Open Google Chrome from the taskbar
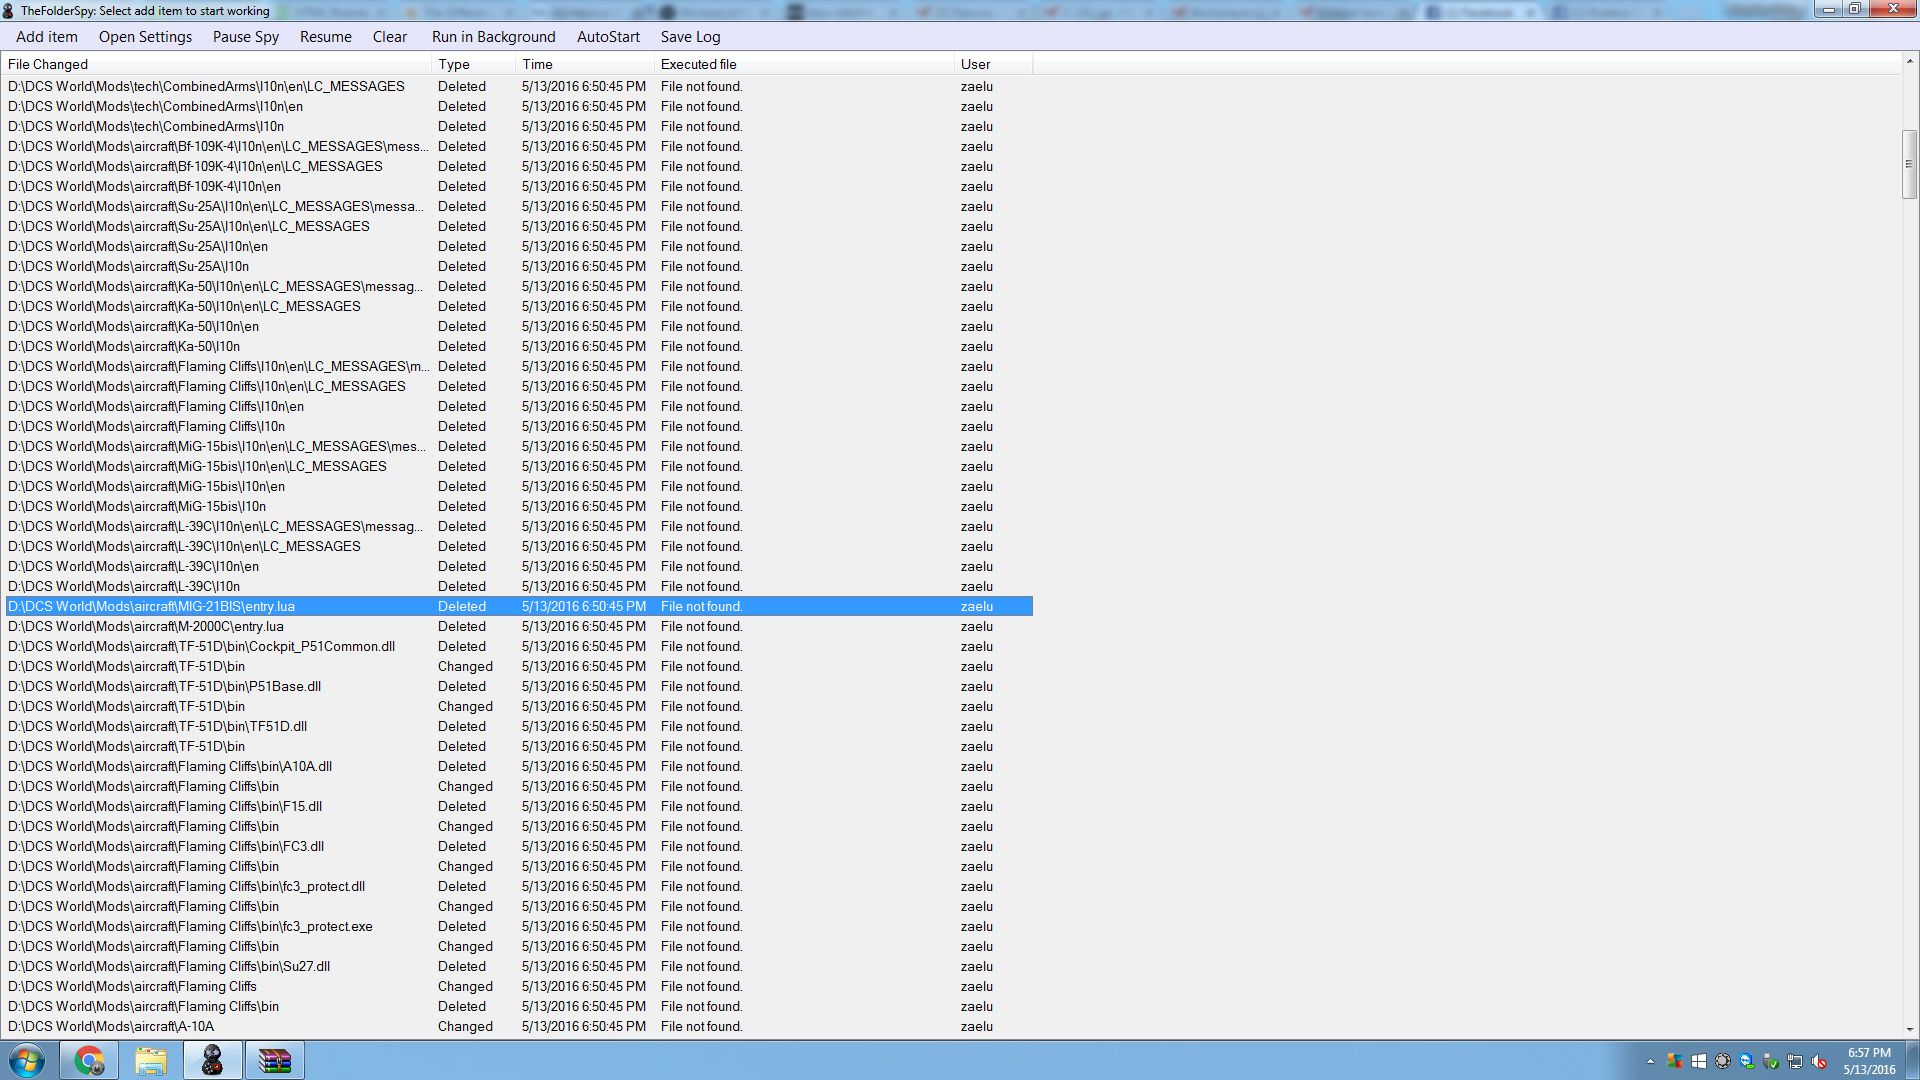Screen dimensions: 1920x1080 coord(89,1060)
